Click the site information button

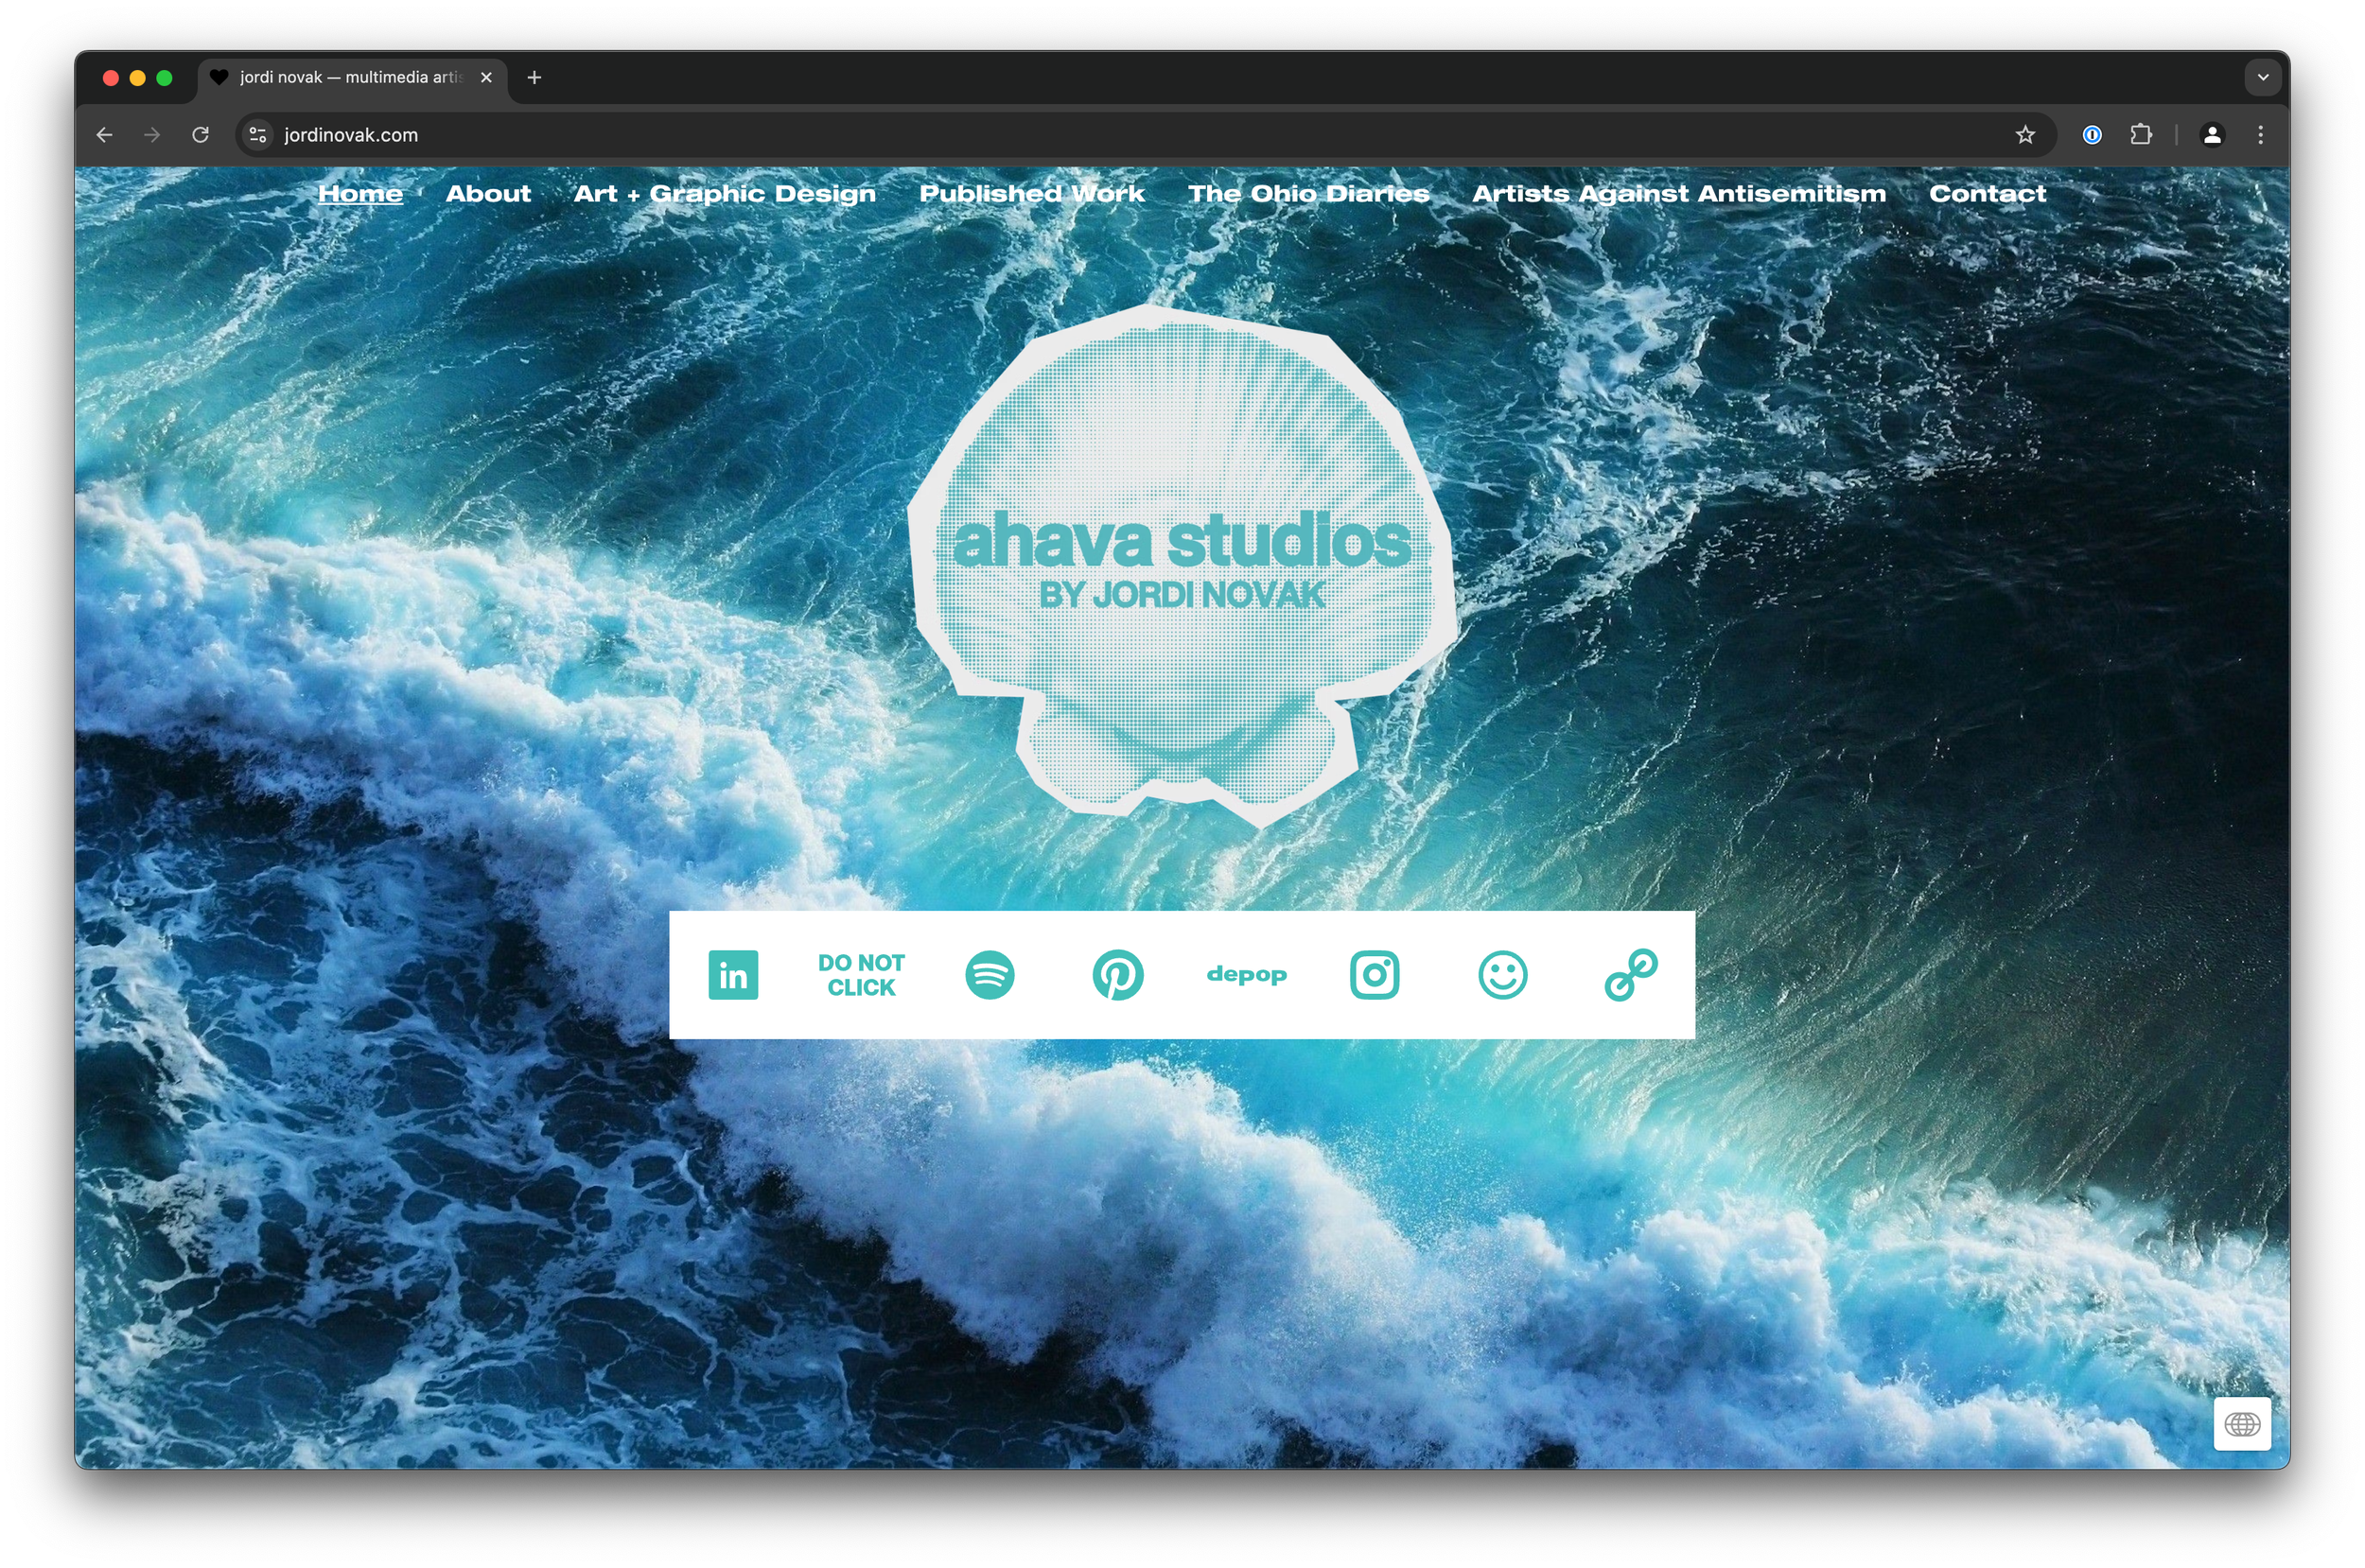(x=258, y=135)
